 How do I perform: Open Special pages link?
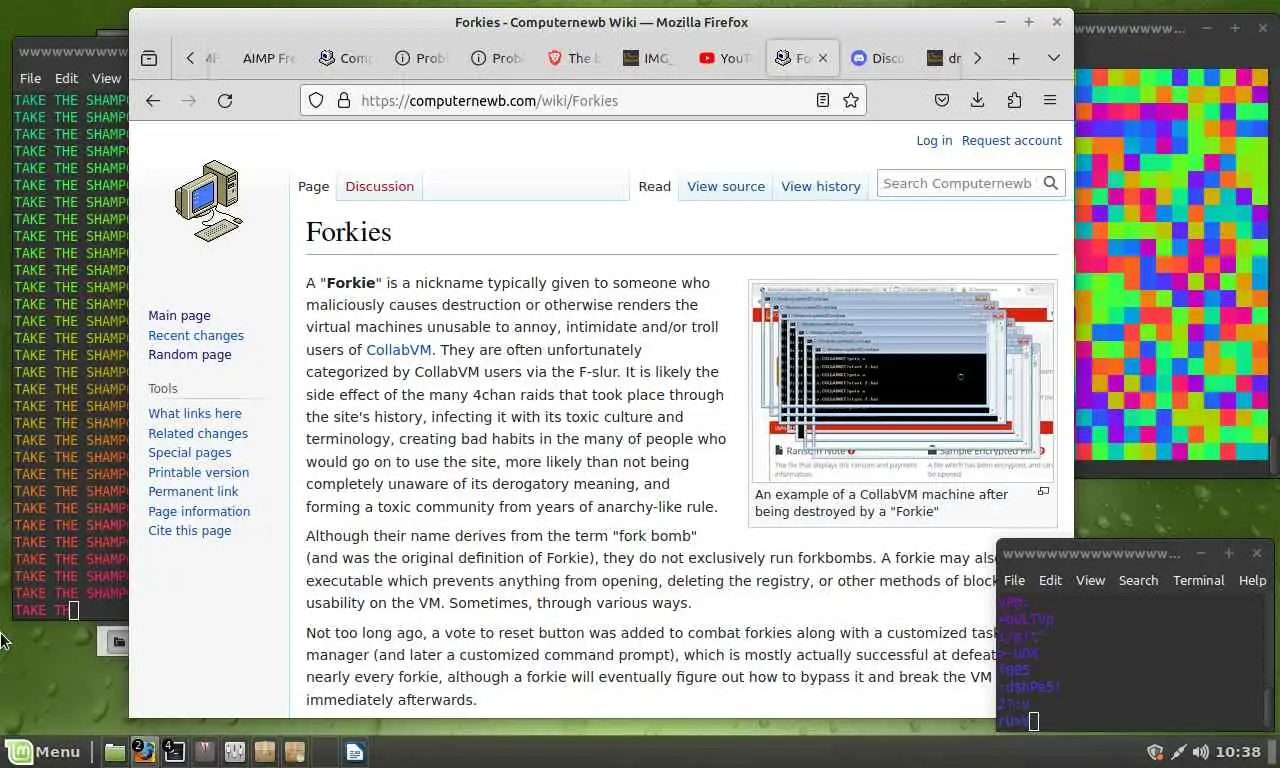(189, 452)
